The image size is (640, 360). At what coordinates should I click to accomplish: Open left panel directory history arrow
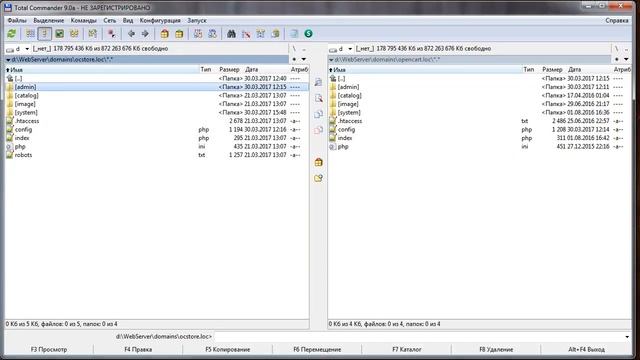[x=304, y=59]
